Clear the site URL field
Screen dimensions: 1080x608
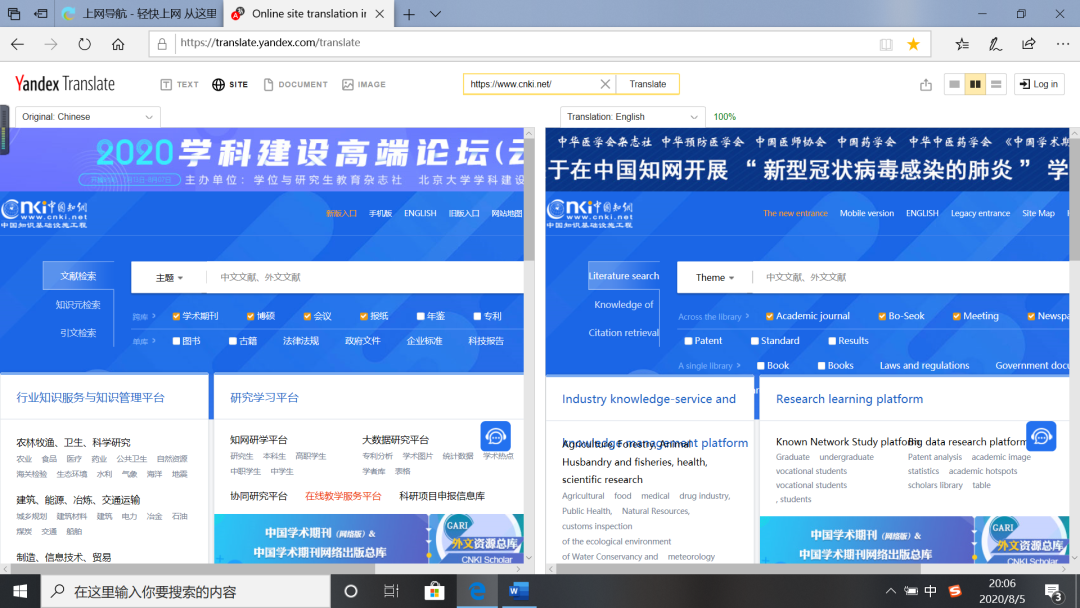coord(605,84)
